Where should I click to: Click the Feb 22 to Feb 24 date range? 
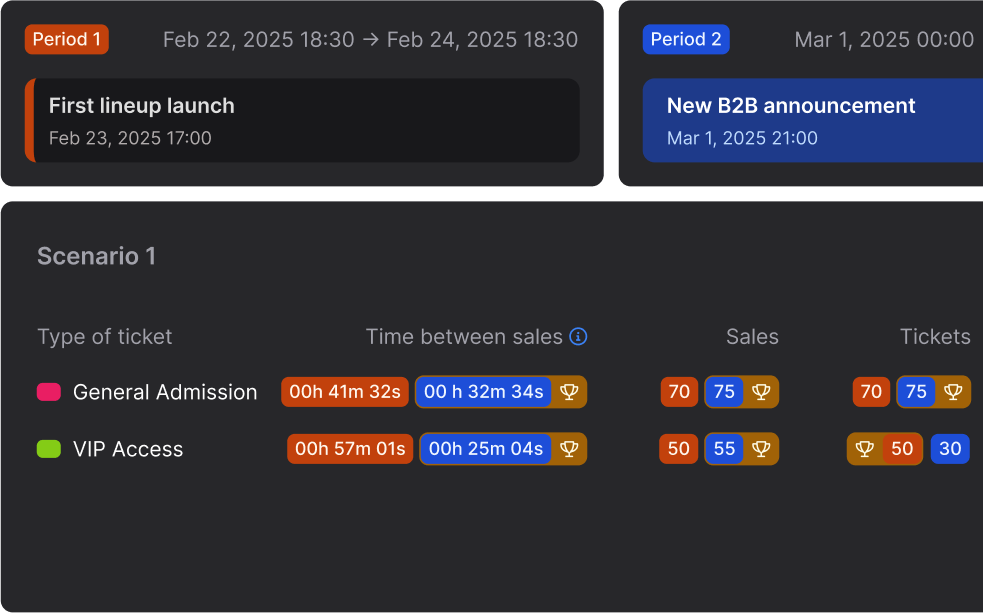(370, 39)
